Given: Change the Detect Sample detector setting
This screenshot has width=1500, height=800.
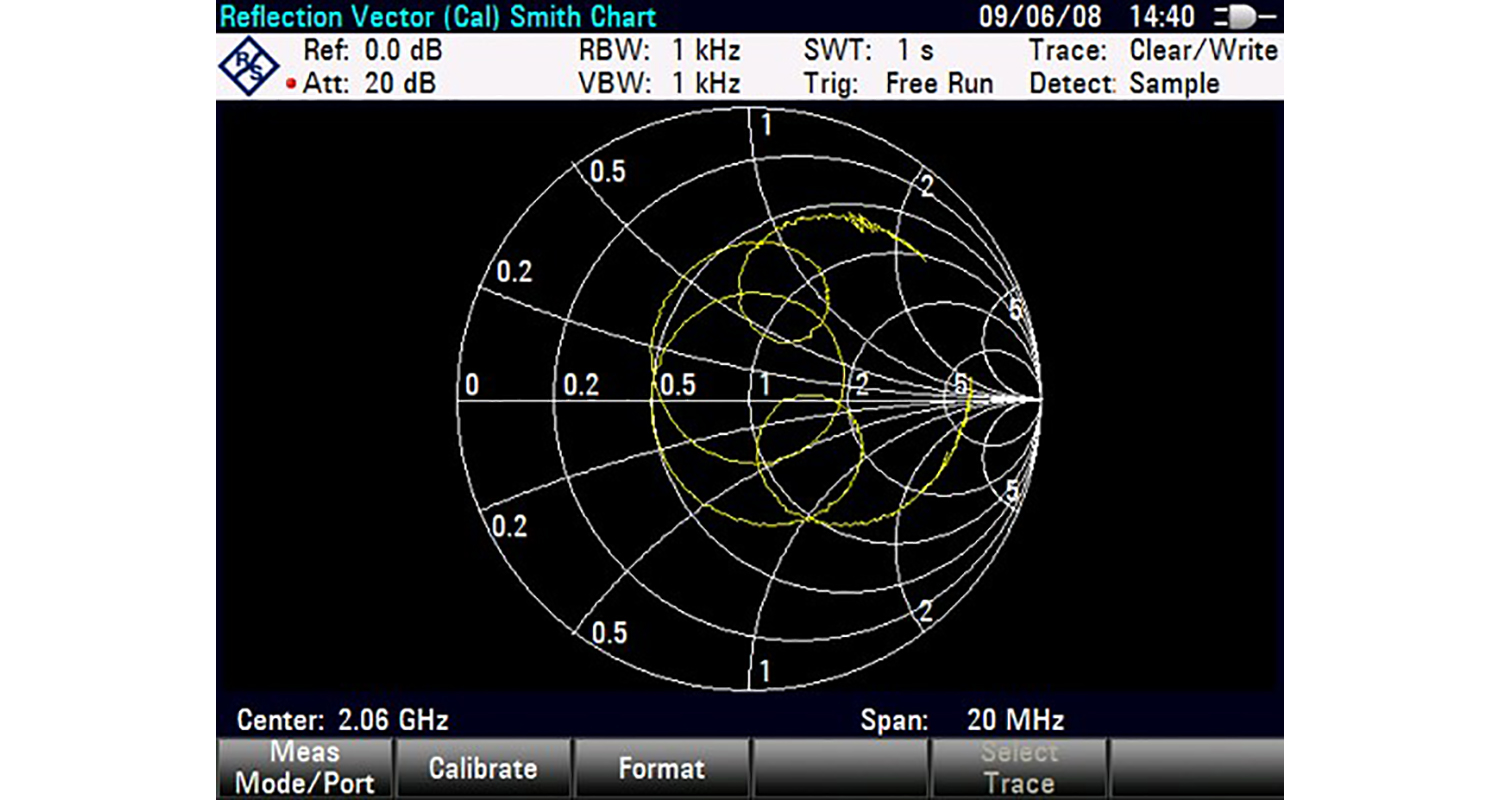Looking at the screenshot, I should [1124, 84].
